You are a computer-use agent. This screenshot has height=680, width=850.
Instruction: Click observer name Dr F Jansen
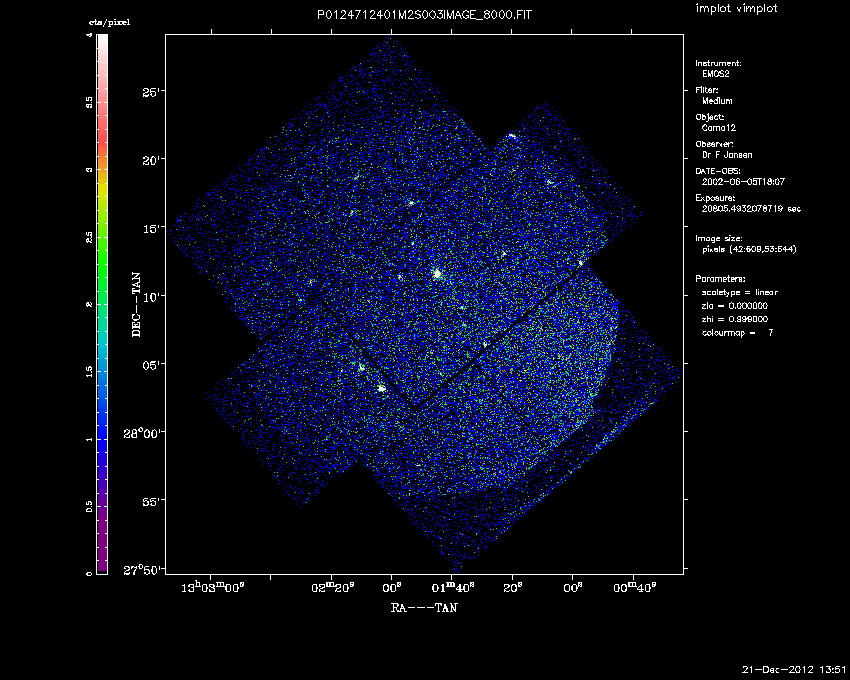[x=727, y=155]
